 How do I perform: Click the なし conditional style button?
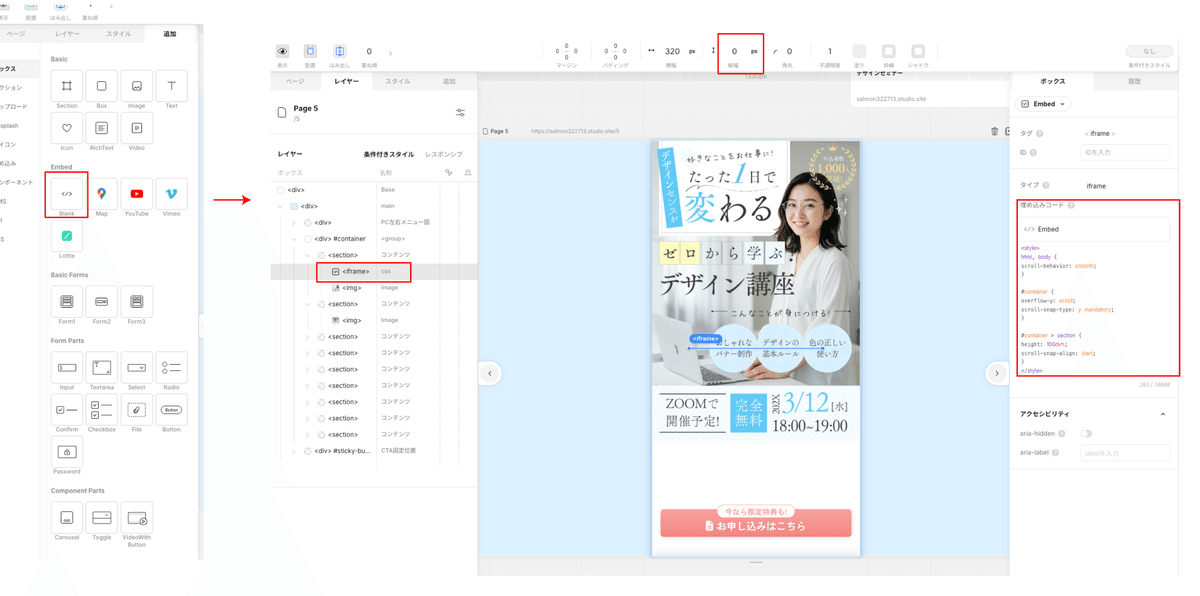point(1150,51)
